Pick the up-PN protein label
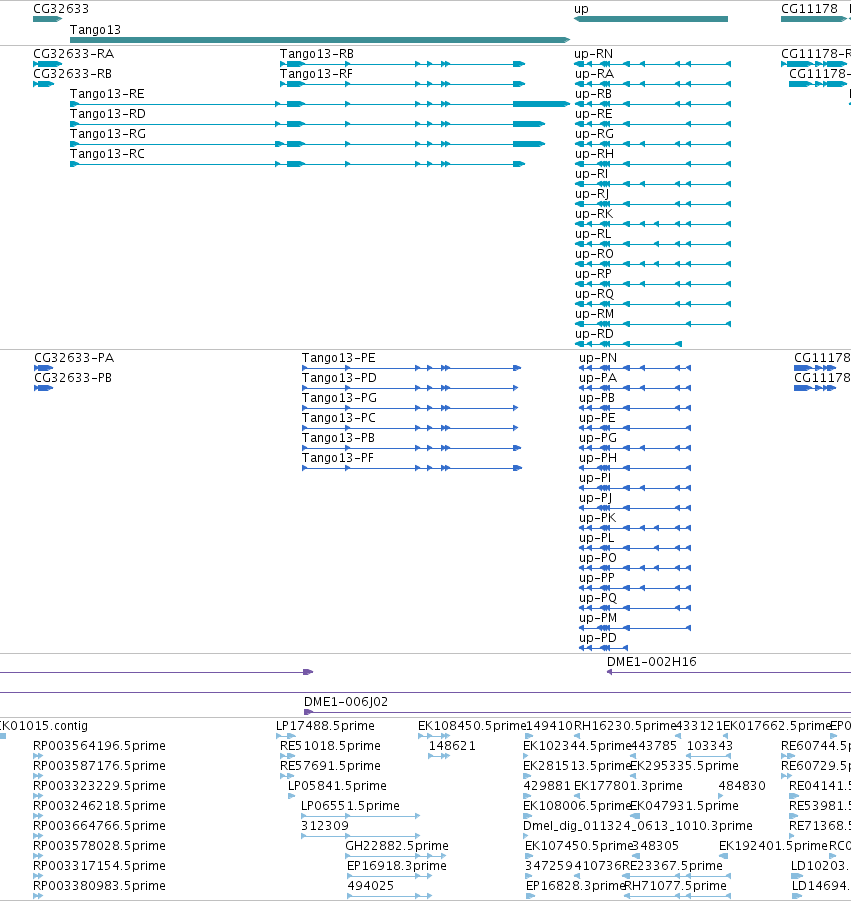851x901 pixels. coord(598,357)
